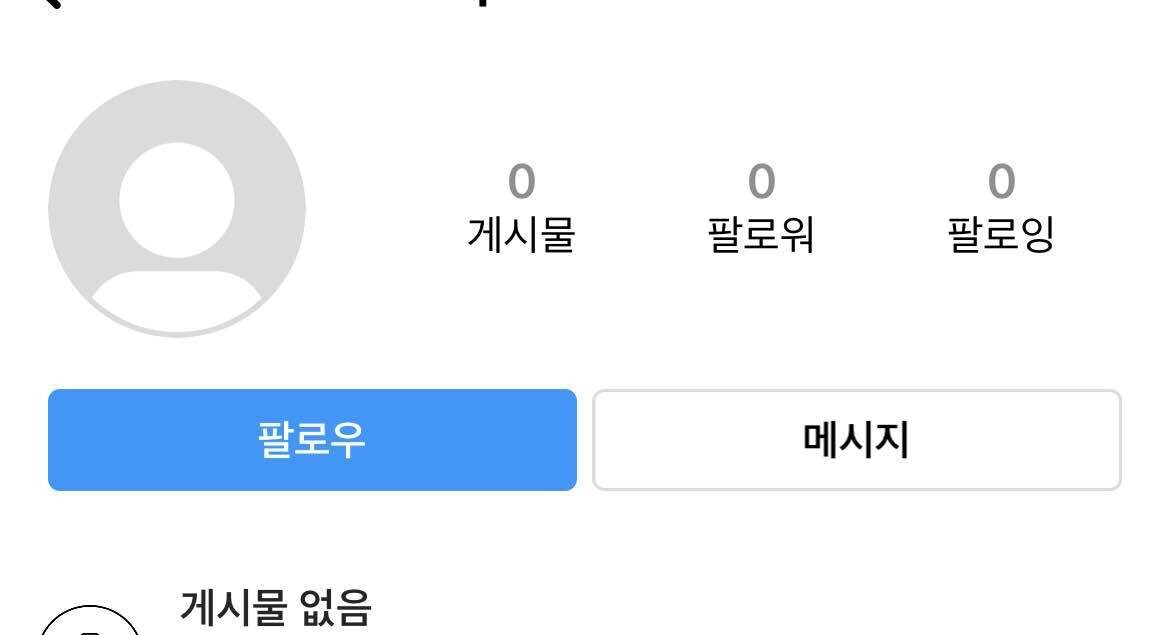
Task: Tap the posts count number 0
Action: point(520,180)
